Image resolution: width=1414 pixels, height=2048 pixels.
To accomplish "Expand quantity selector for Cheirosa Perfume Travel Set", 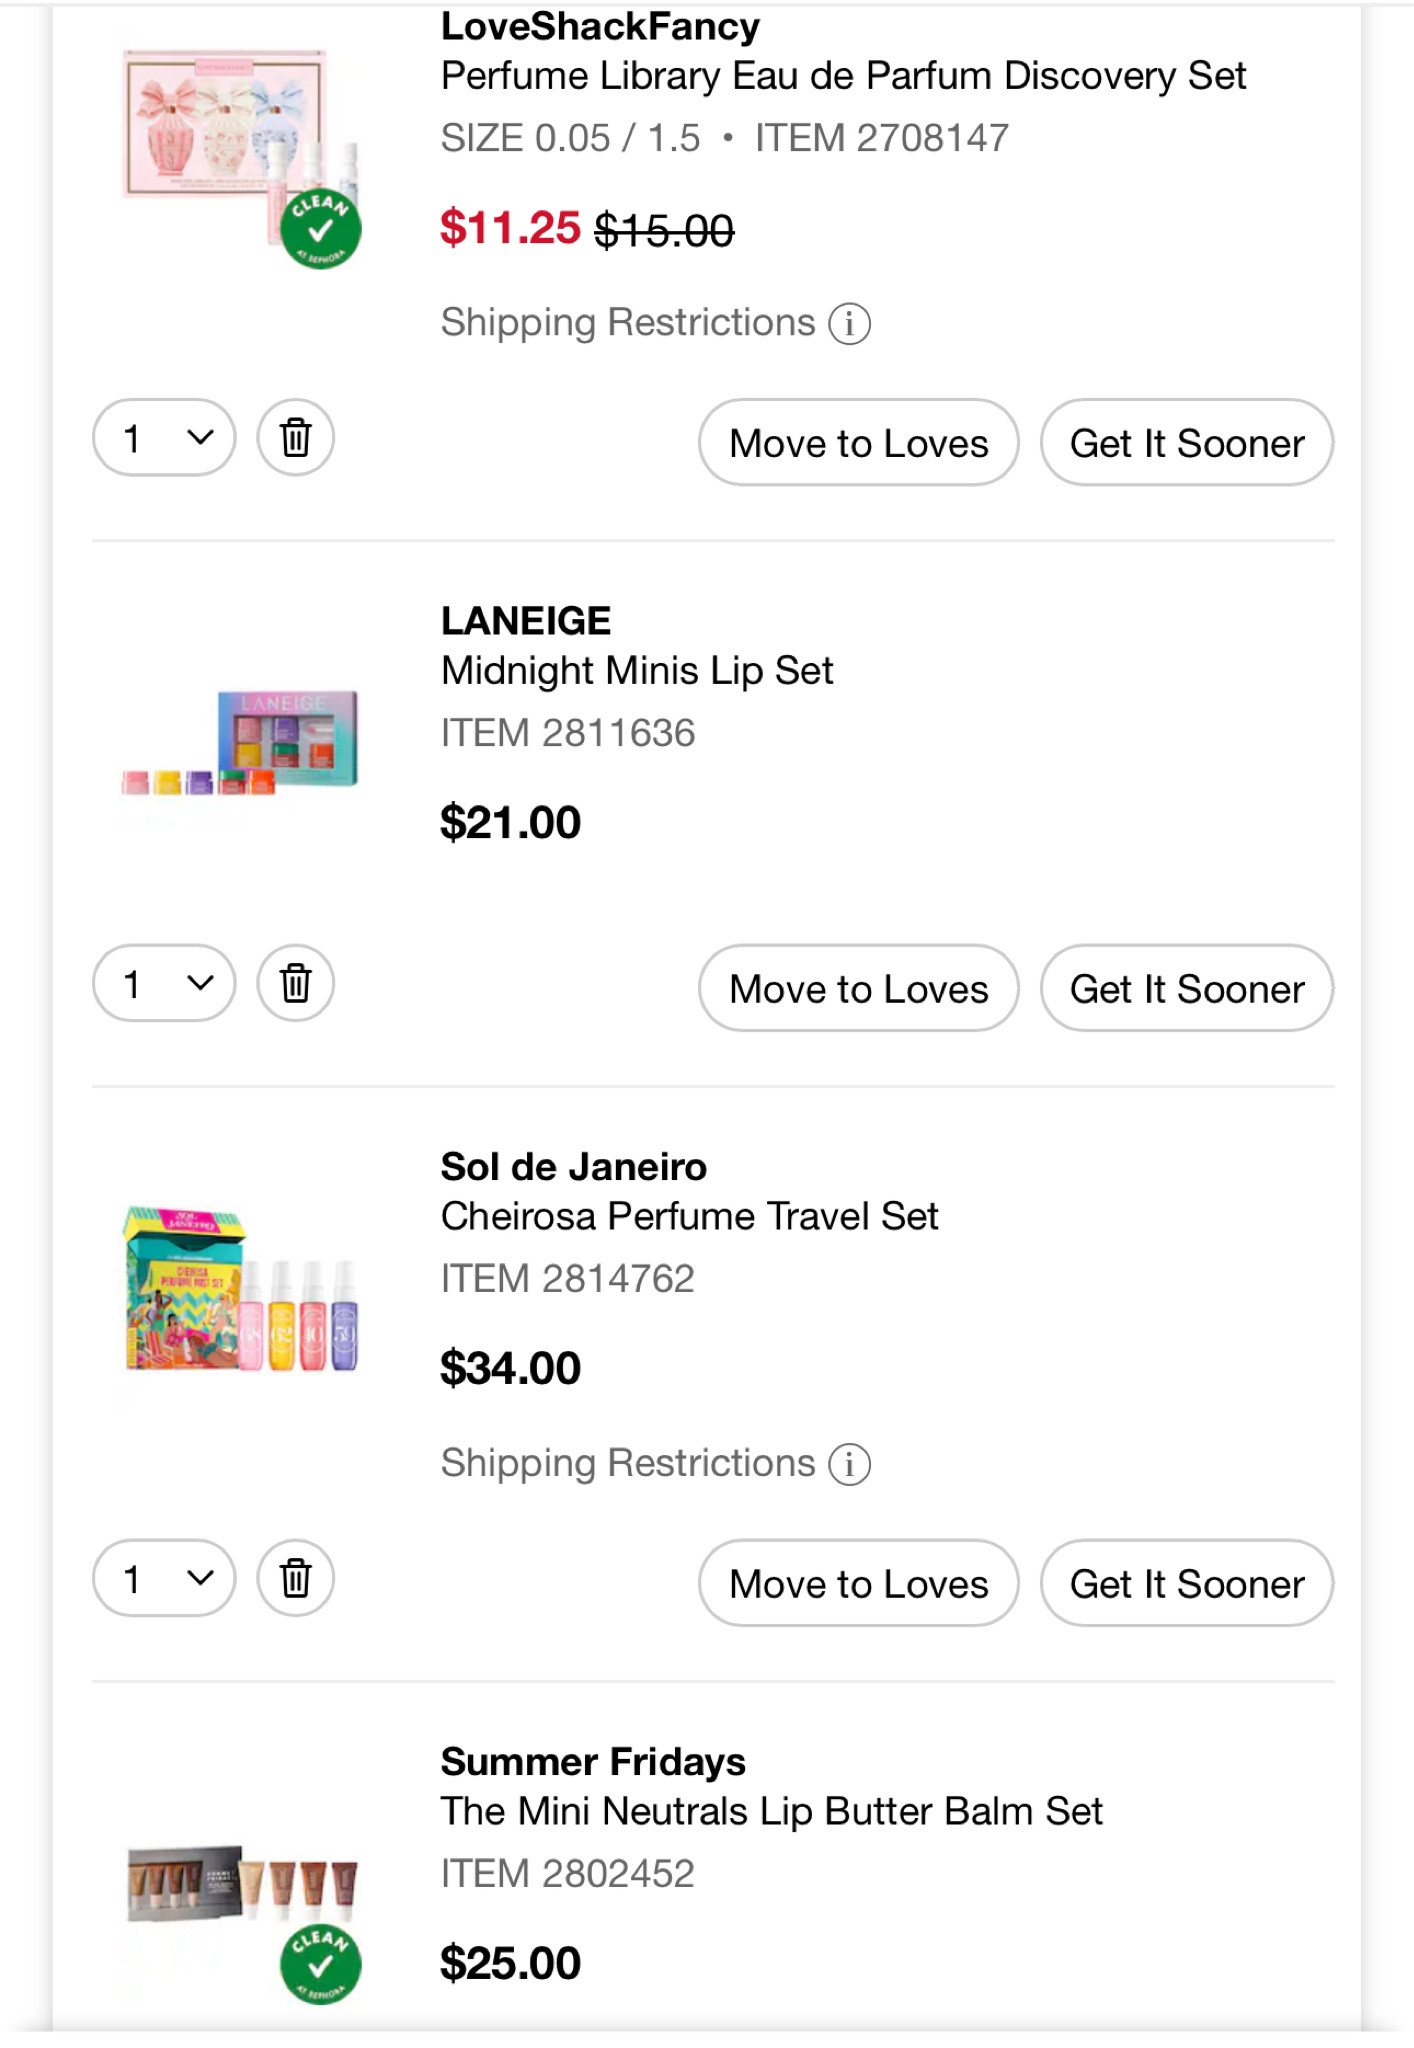I will (x=163, y=1578).
